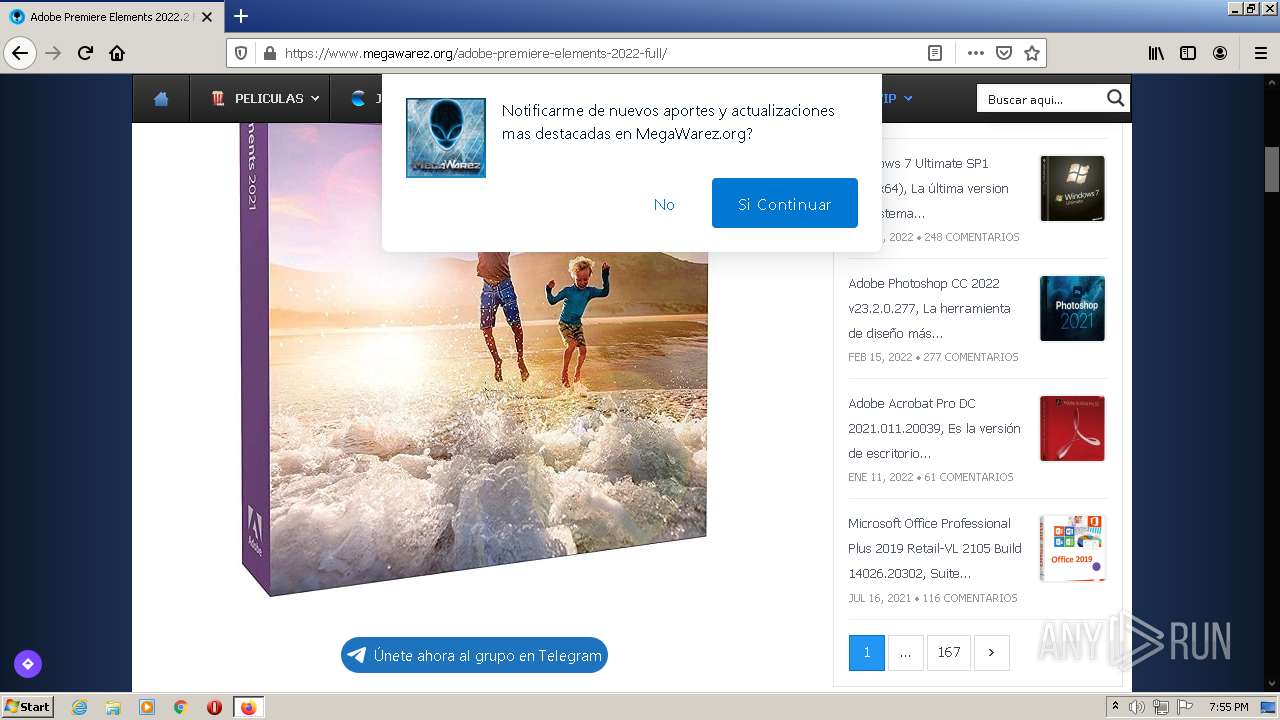This screenshot has width=1280, height=720.
Task: Open page actions three-dot menu
Action: 975,53
